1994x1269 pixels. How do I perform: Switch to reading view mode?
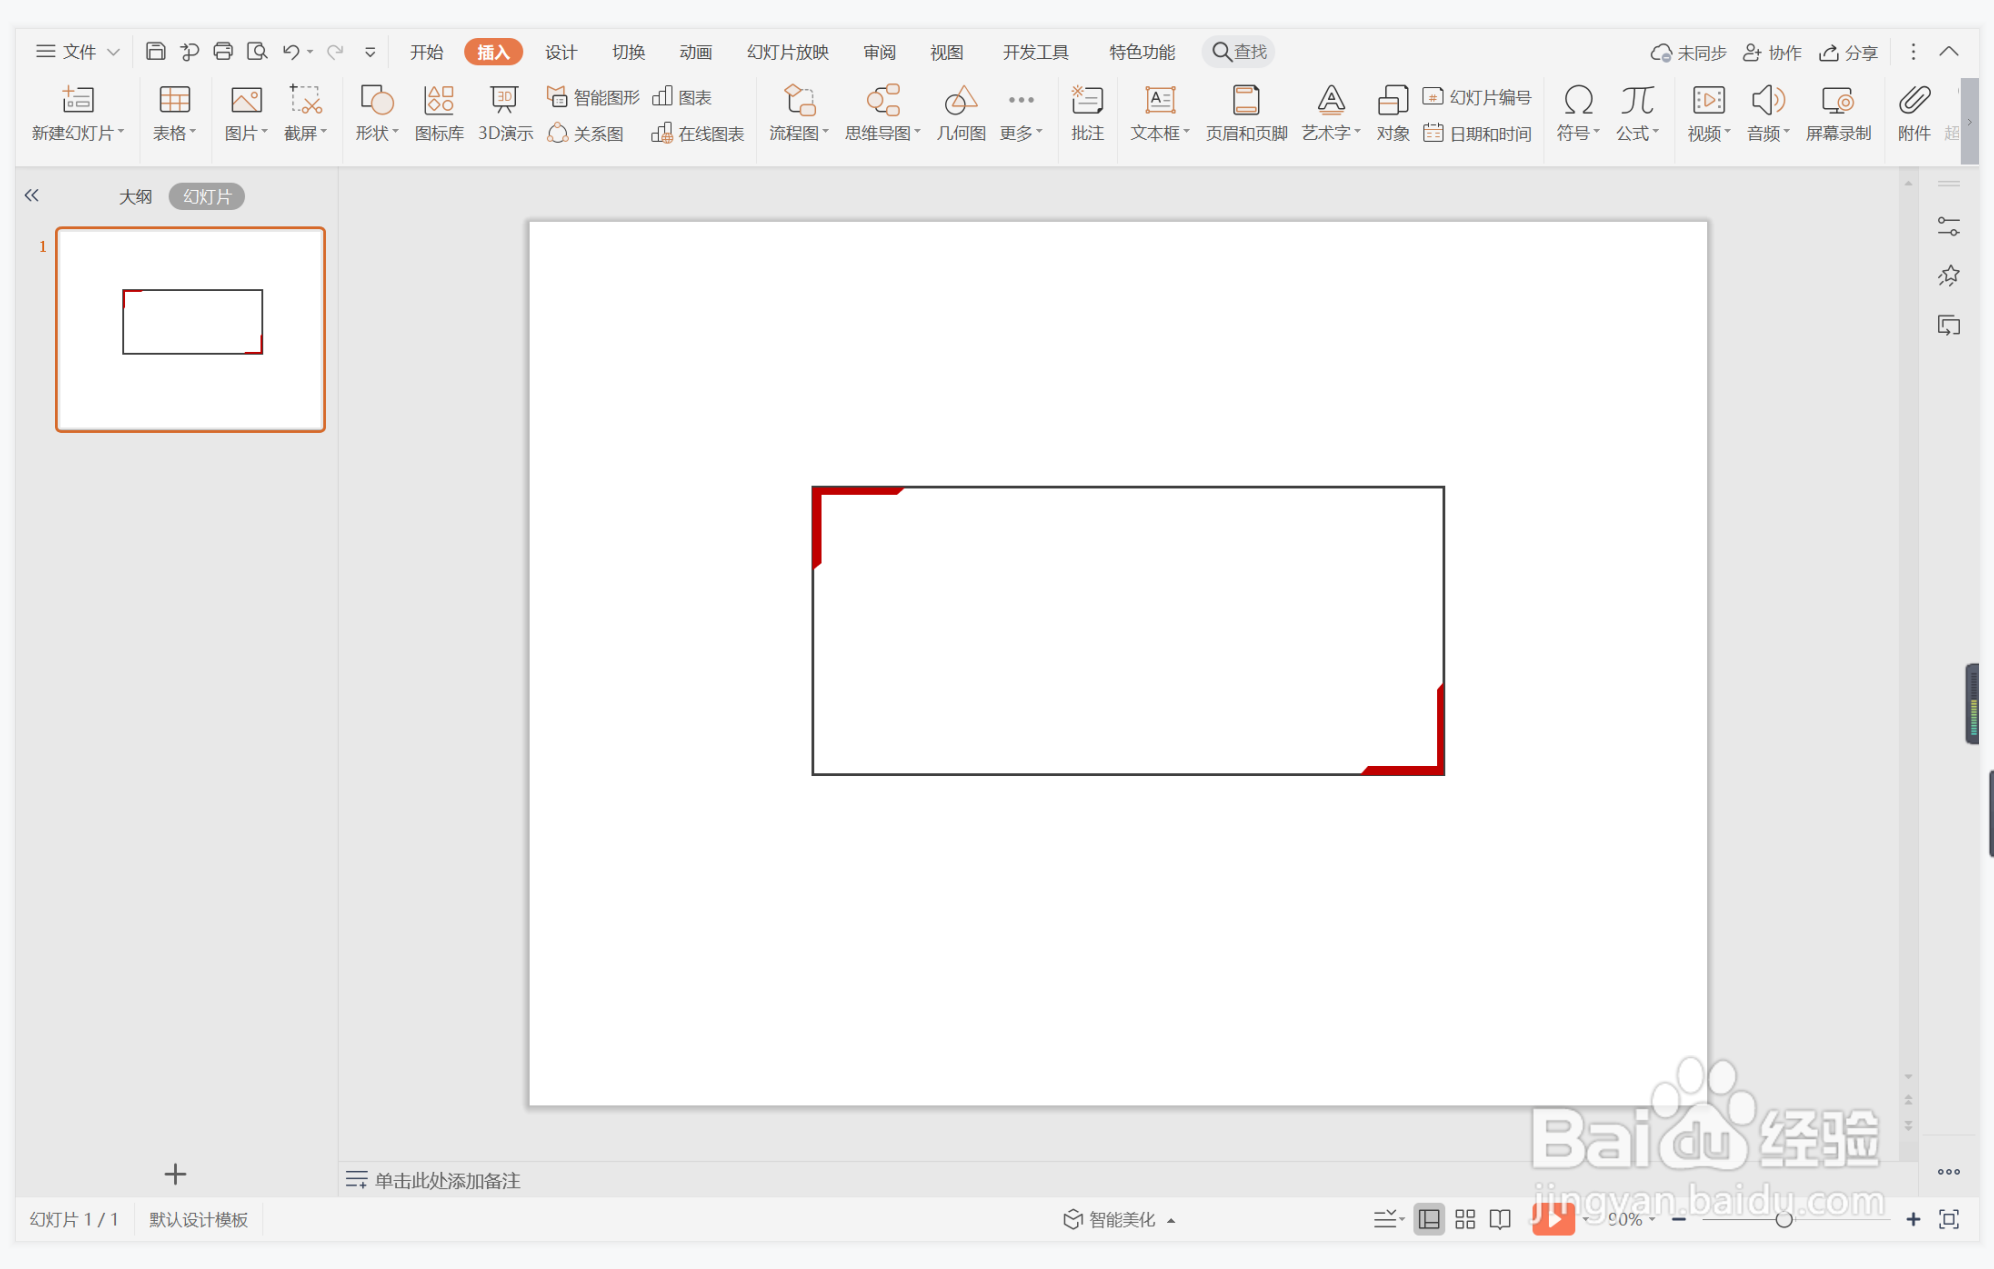click(1500, 1219)
